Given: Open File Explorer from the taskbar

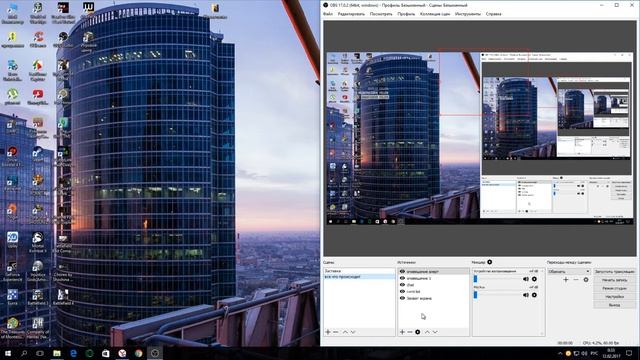Looking at the screenshot, I should (x=57, y=353).
